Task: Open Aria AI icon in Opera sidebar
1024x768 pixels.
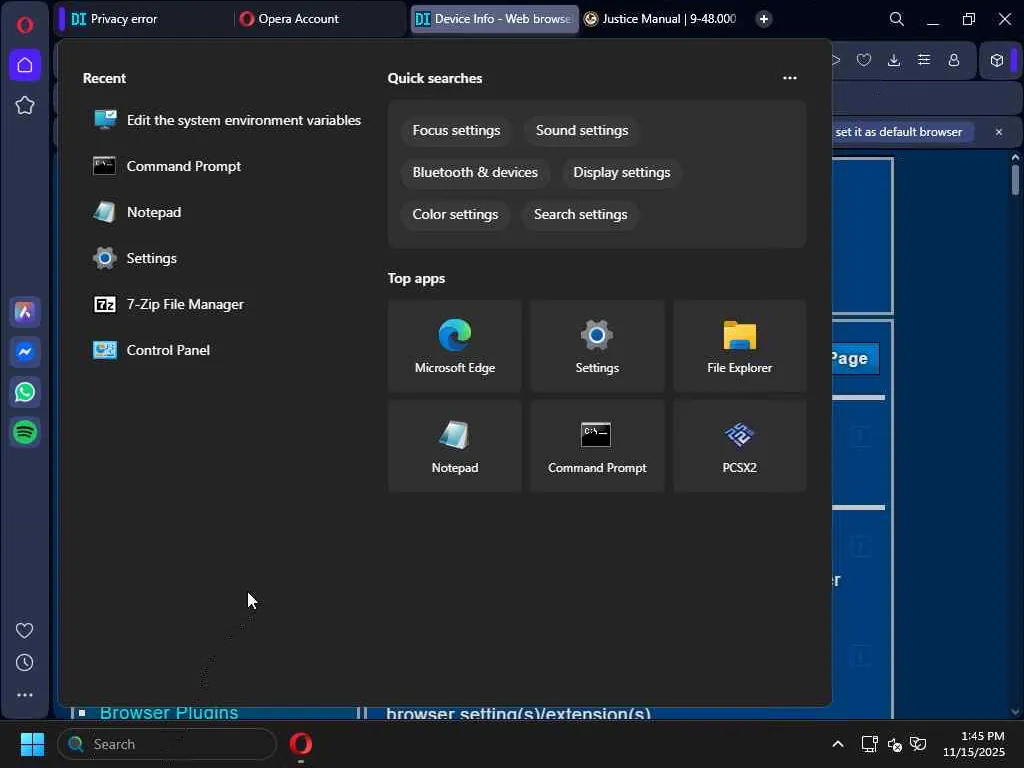Action: click(25, 312)
